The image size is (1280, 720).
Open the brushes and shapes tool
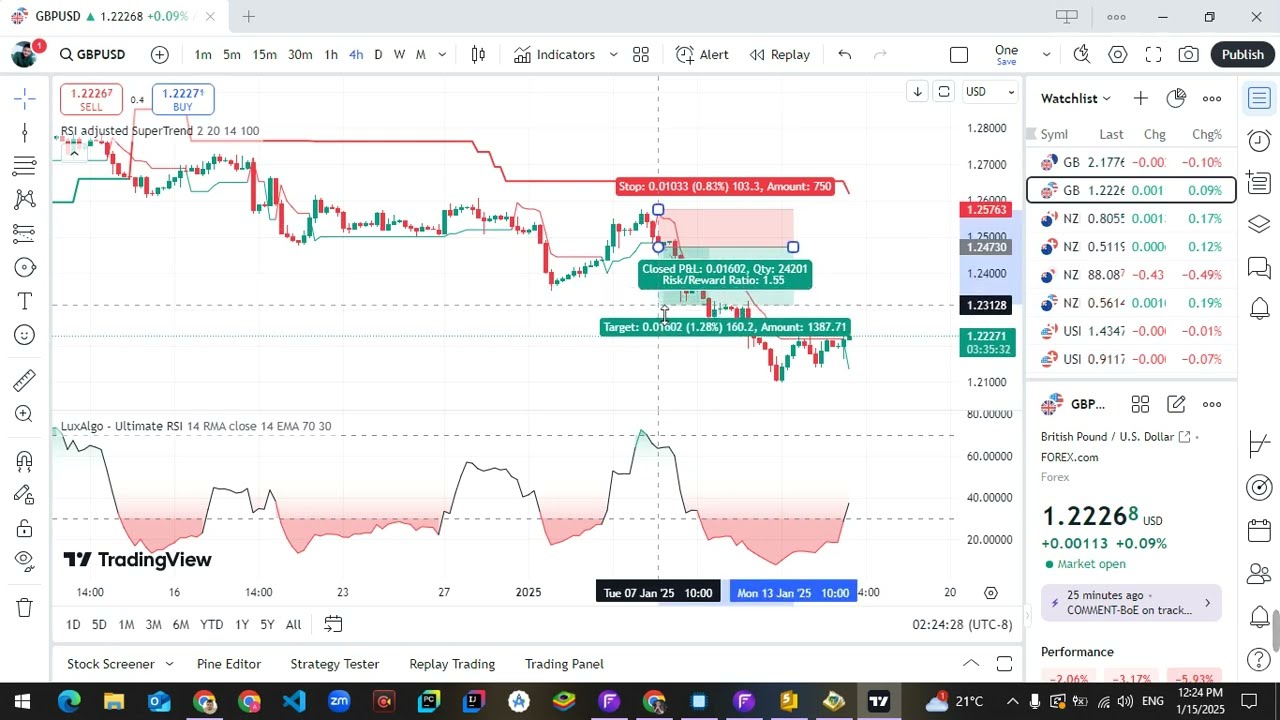click(25, 267)
